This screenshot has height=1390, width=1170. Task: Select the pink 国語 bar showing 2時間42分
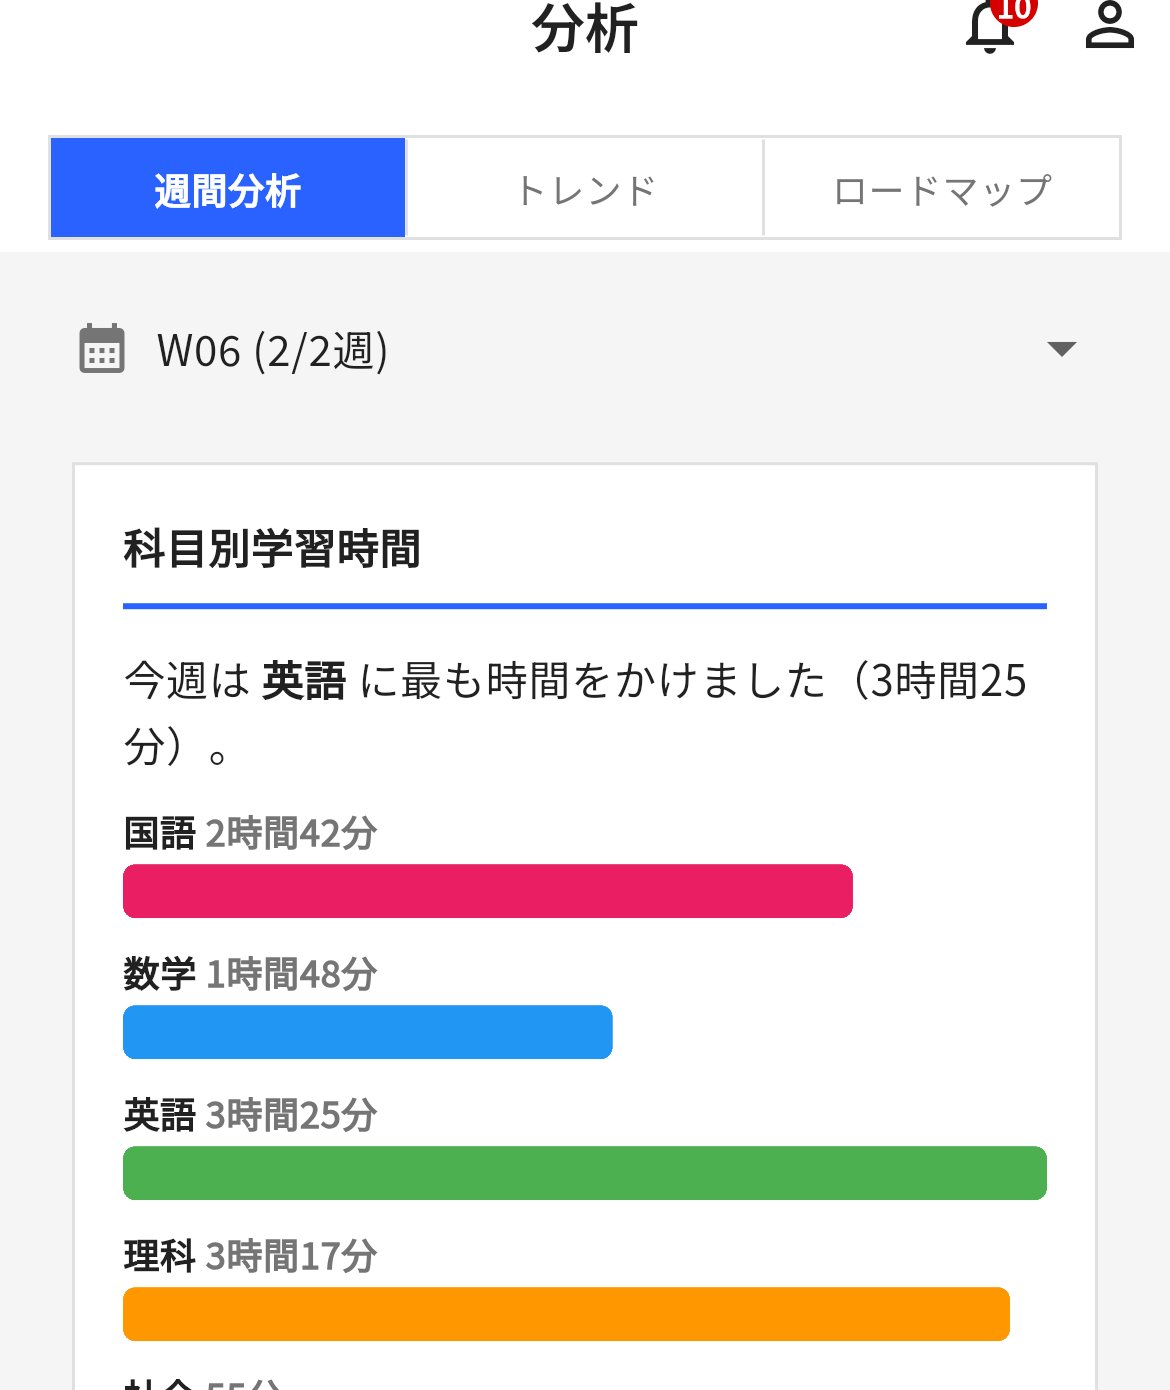click(487, 890)
